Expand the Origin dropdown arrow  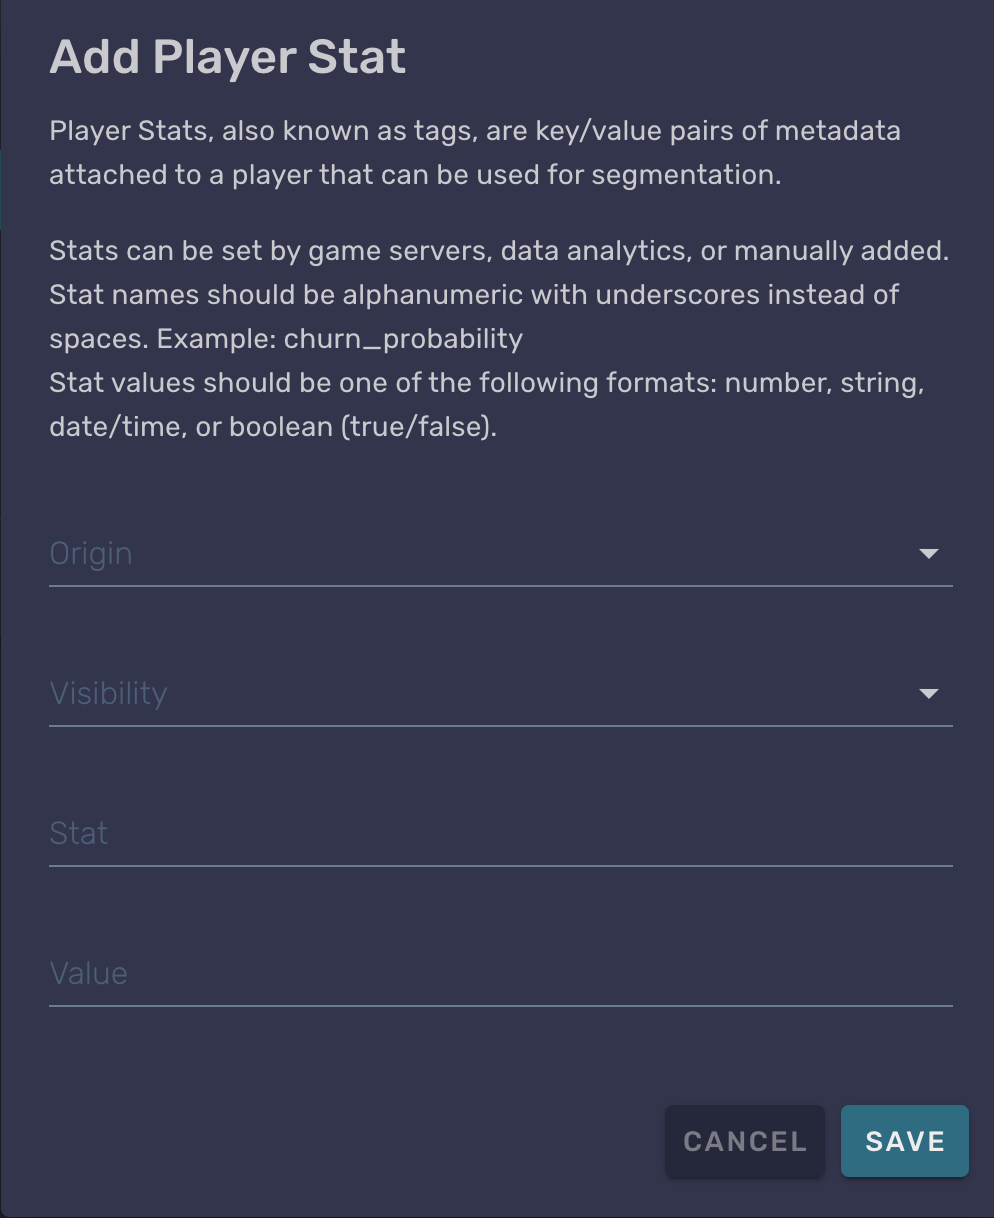[x=928, y=554]
